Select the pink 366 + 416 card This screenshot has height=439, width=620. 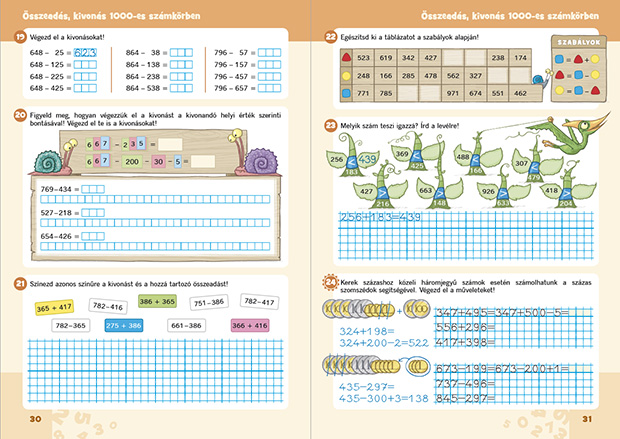(x=250, y=325)
